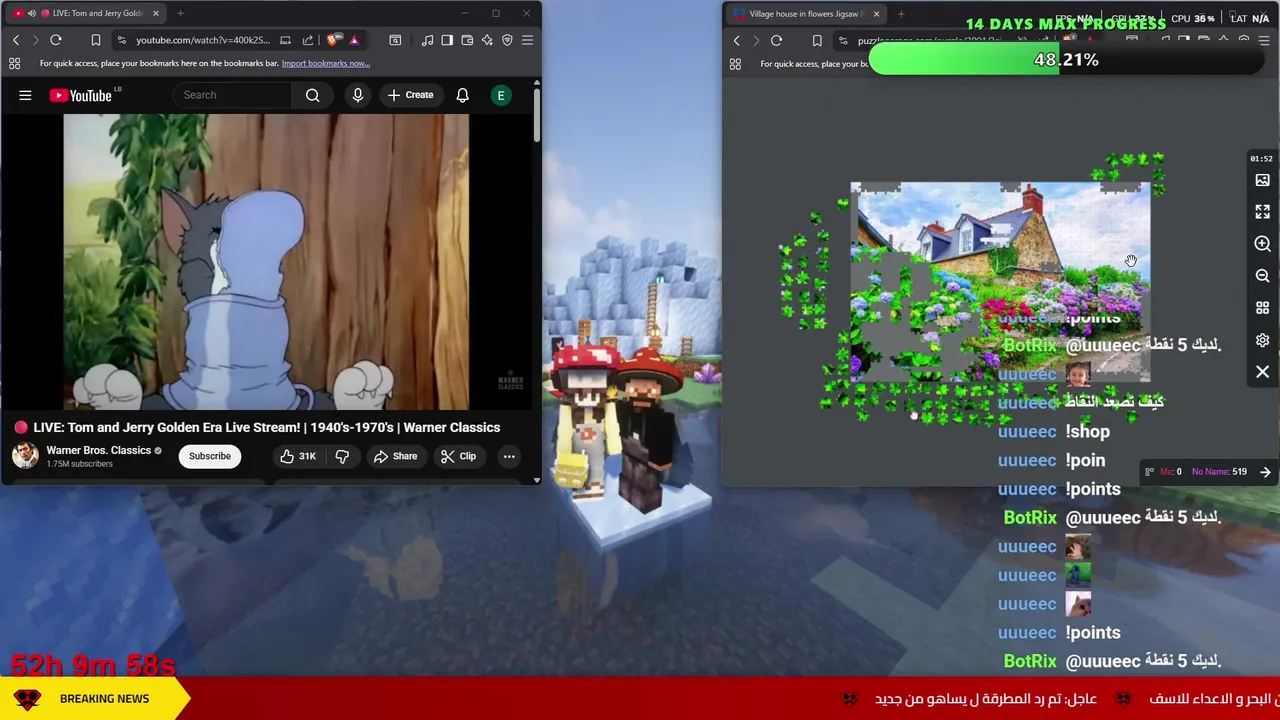Click the YouTube search magnifier button

click(x=313, y=95)
